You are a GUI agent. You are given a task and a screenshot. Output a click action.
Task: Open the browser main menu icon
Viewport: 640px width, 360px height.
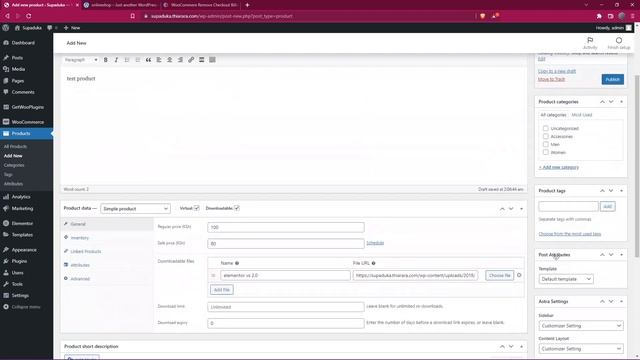[x=633, y=16]
